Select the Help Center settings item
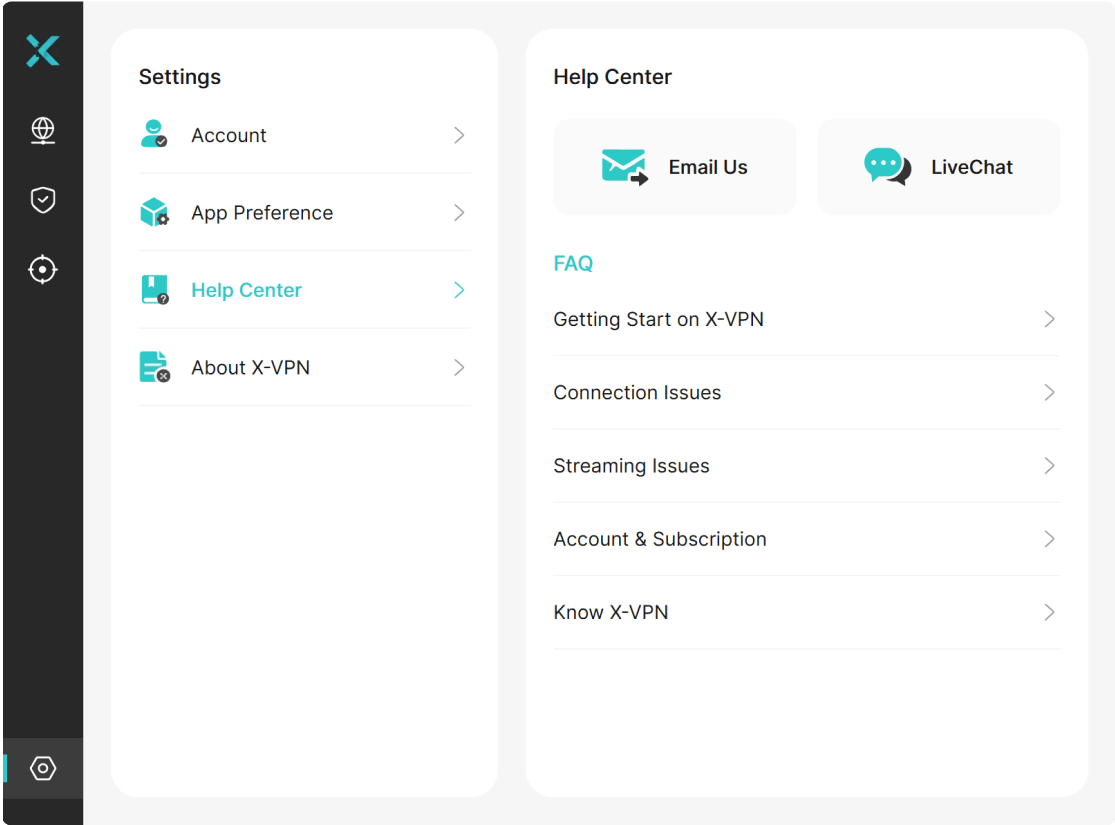Viewport: 1115px width, 825px height. (304, 290)
